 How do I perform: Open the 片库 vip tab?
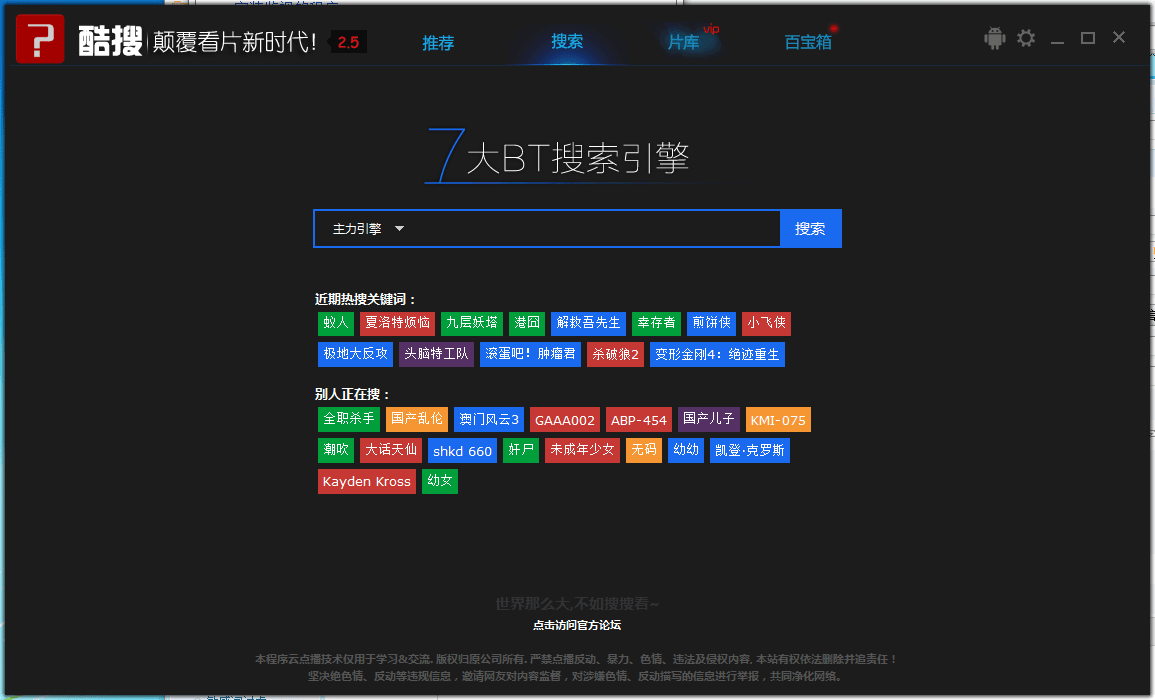pyautogui.click(x=684, y=42)
